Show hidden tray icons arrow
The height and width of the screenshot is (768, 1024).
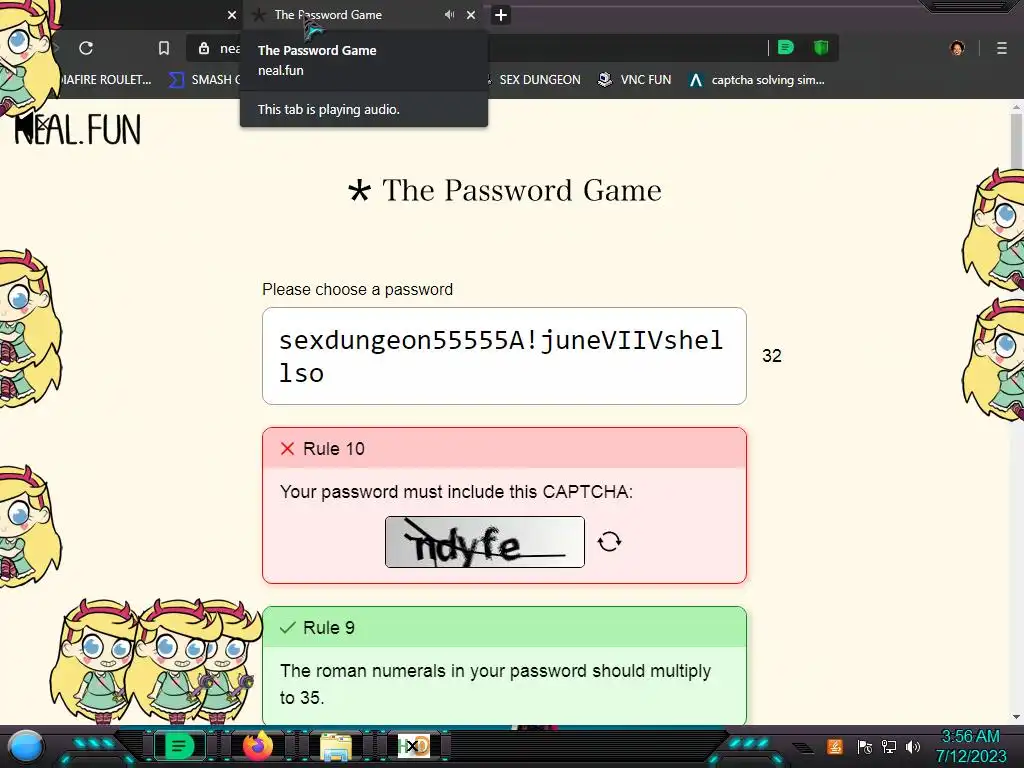[x=805, y=748]
